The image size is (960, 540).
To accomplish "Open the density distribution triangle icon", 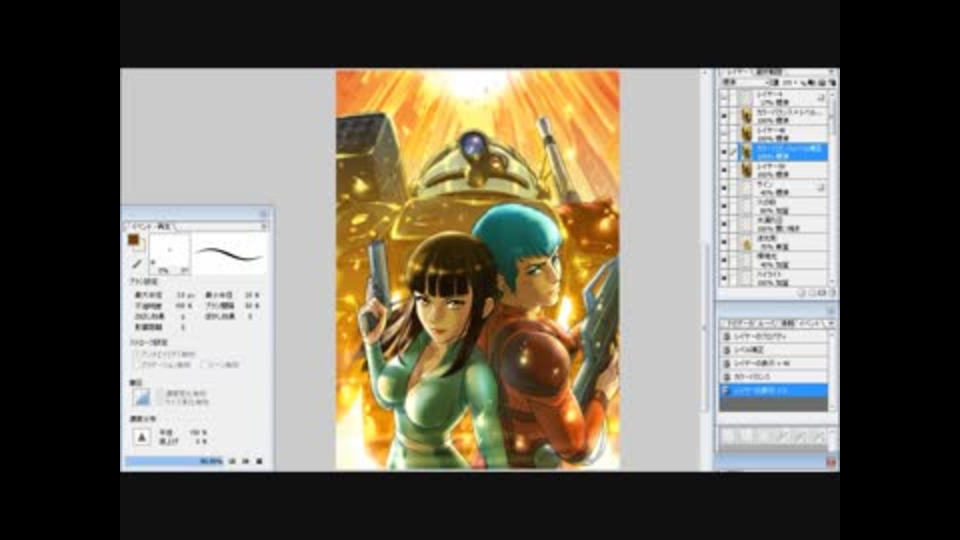I will (141, 437).
